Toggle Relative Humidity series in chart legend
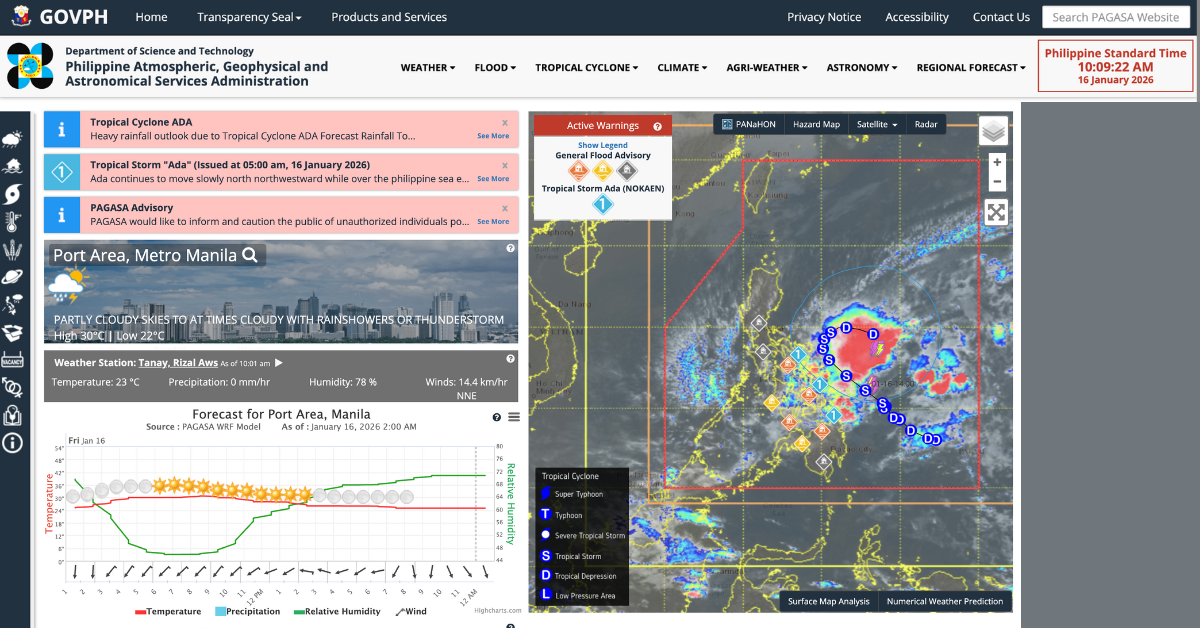This screenshot has width=1200, height=628. click(337, 611)
